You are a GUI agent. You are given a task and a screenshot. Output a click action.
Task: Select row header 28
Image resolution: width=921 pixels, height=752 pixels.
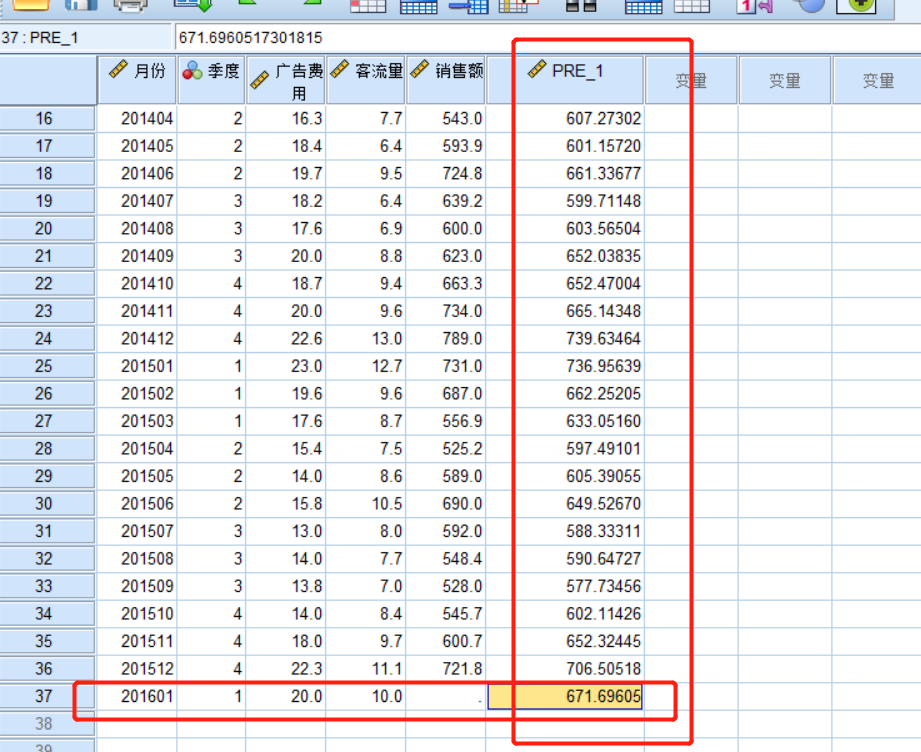tap(47, 448)
